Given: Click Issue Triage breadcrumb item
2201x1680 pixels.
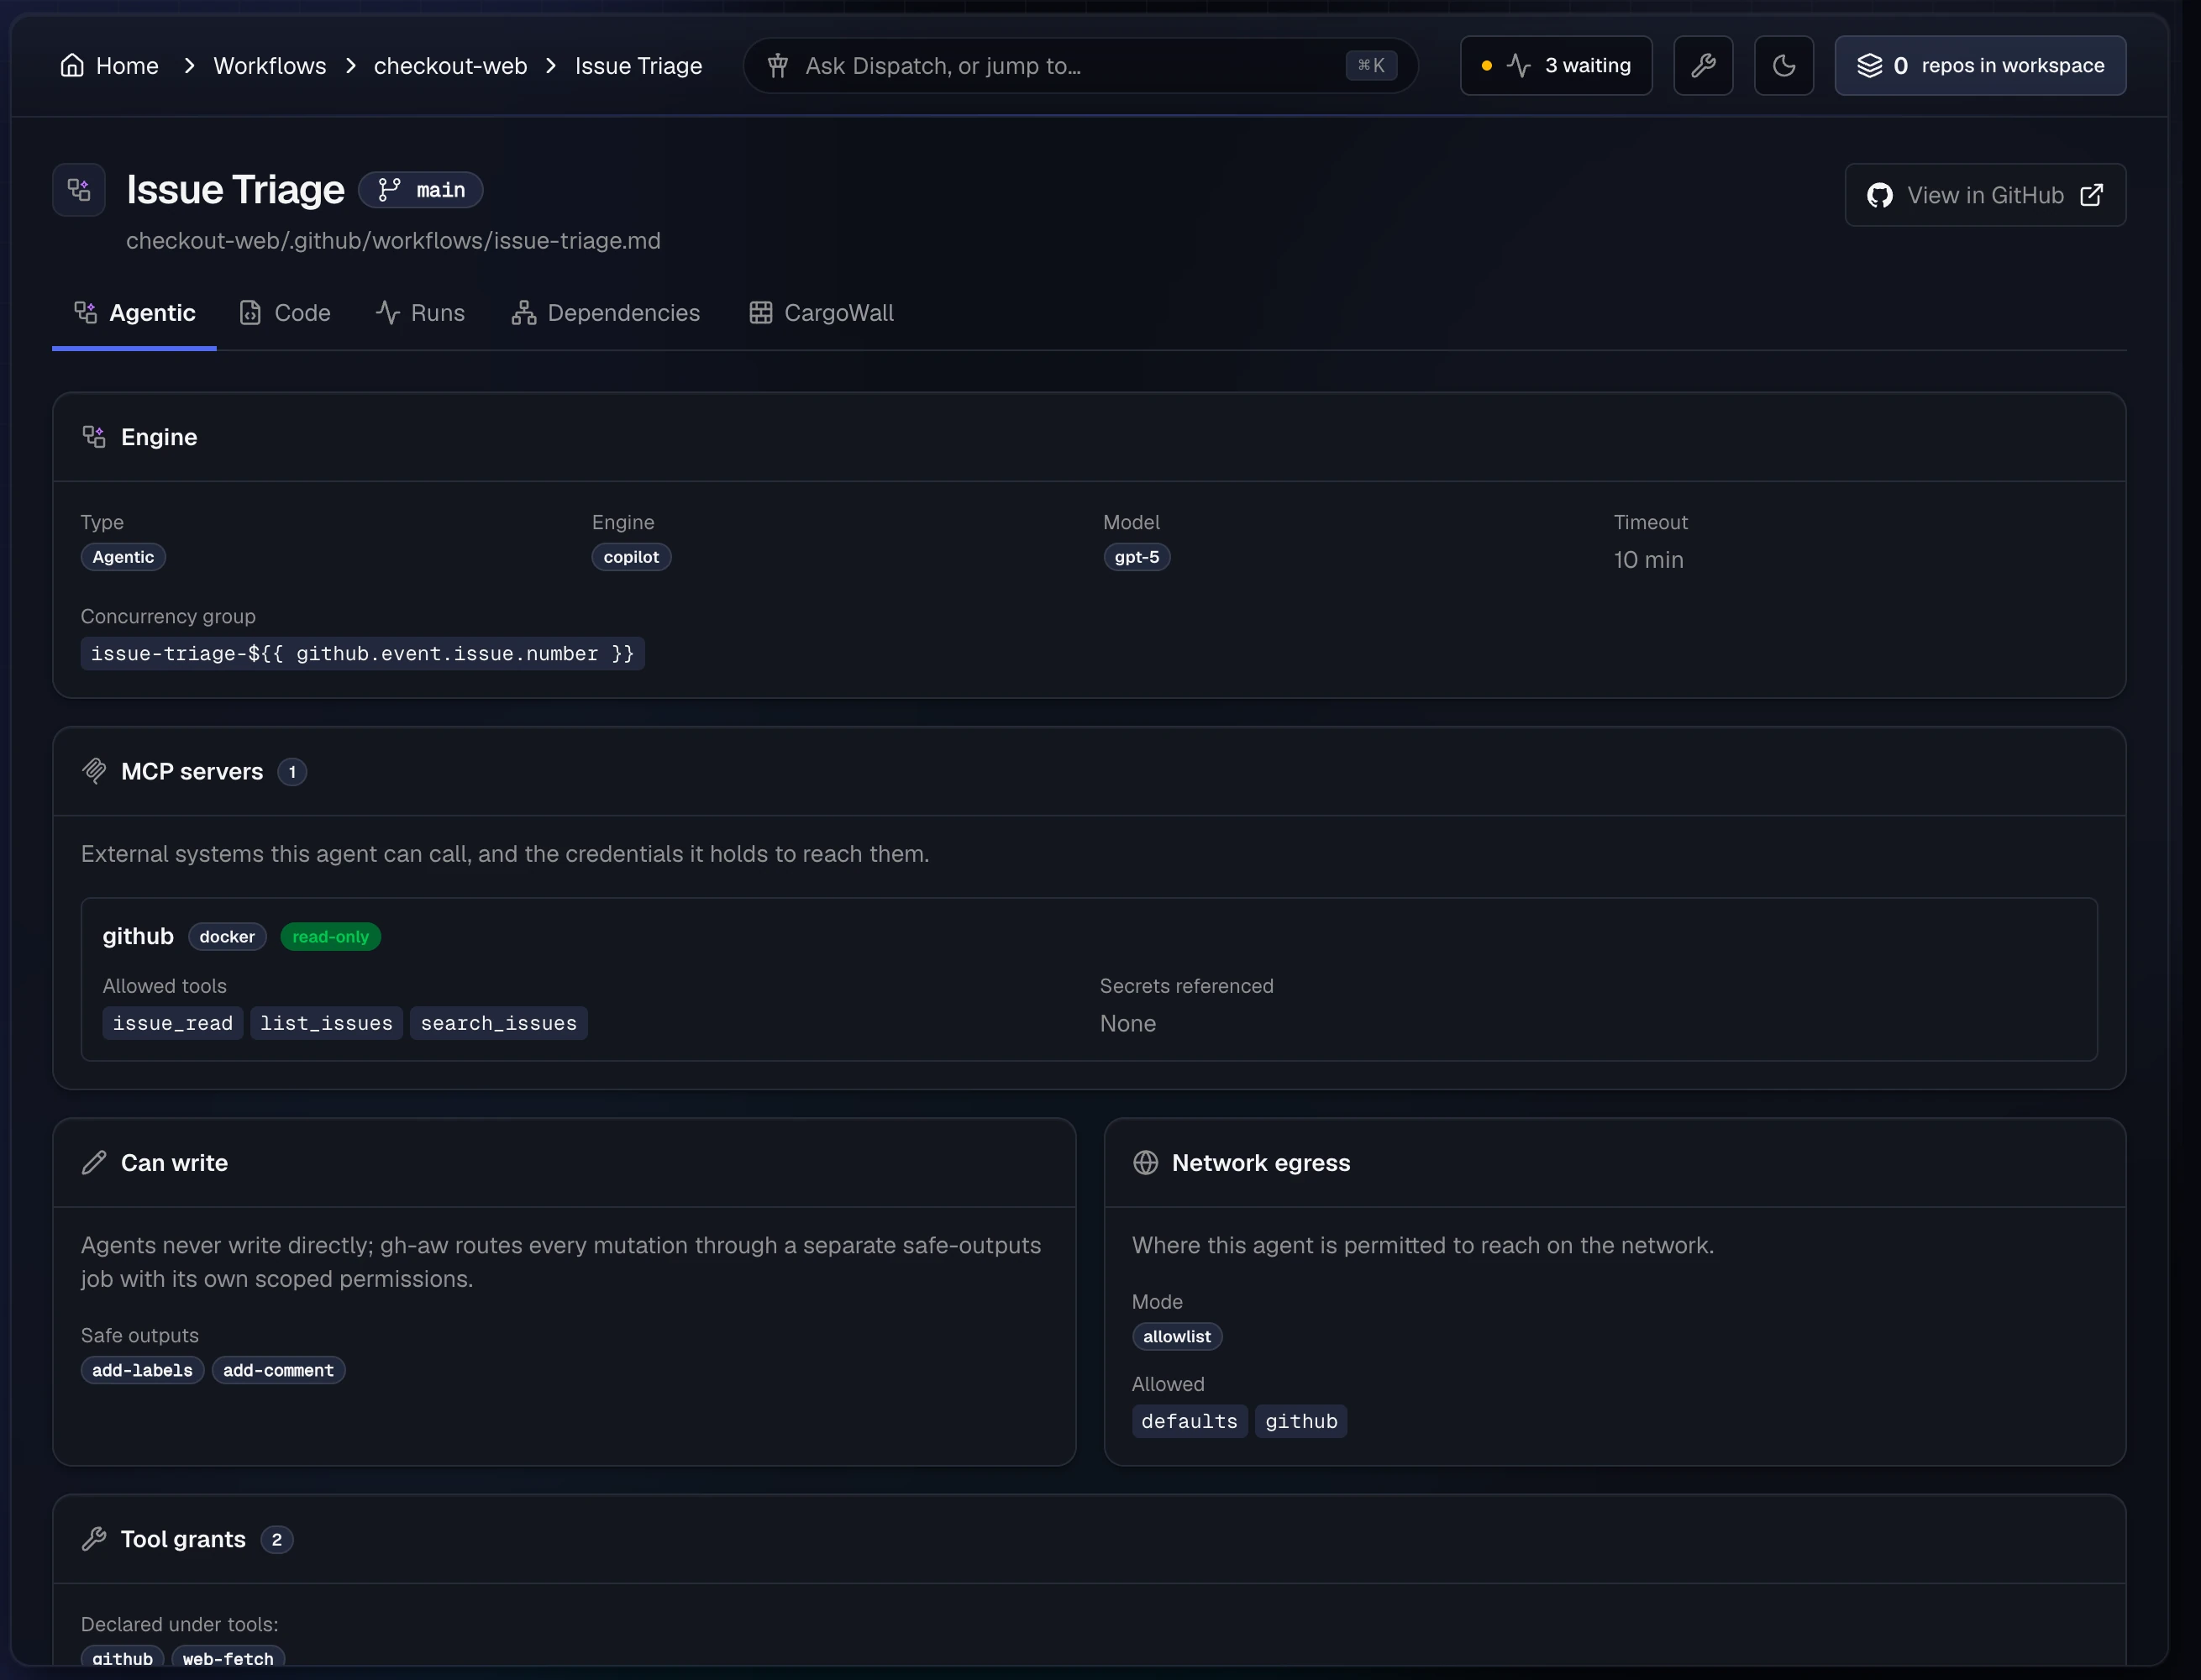Looking at the screenshot, I should (x=638, y=66).
